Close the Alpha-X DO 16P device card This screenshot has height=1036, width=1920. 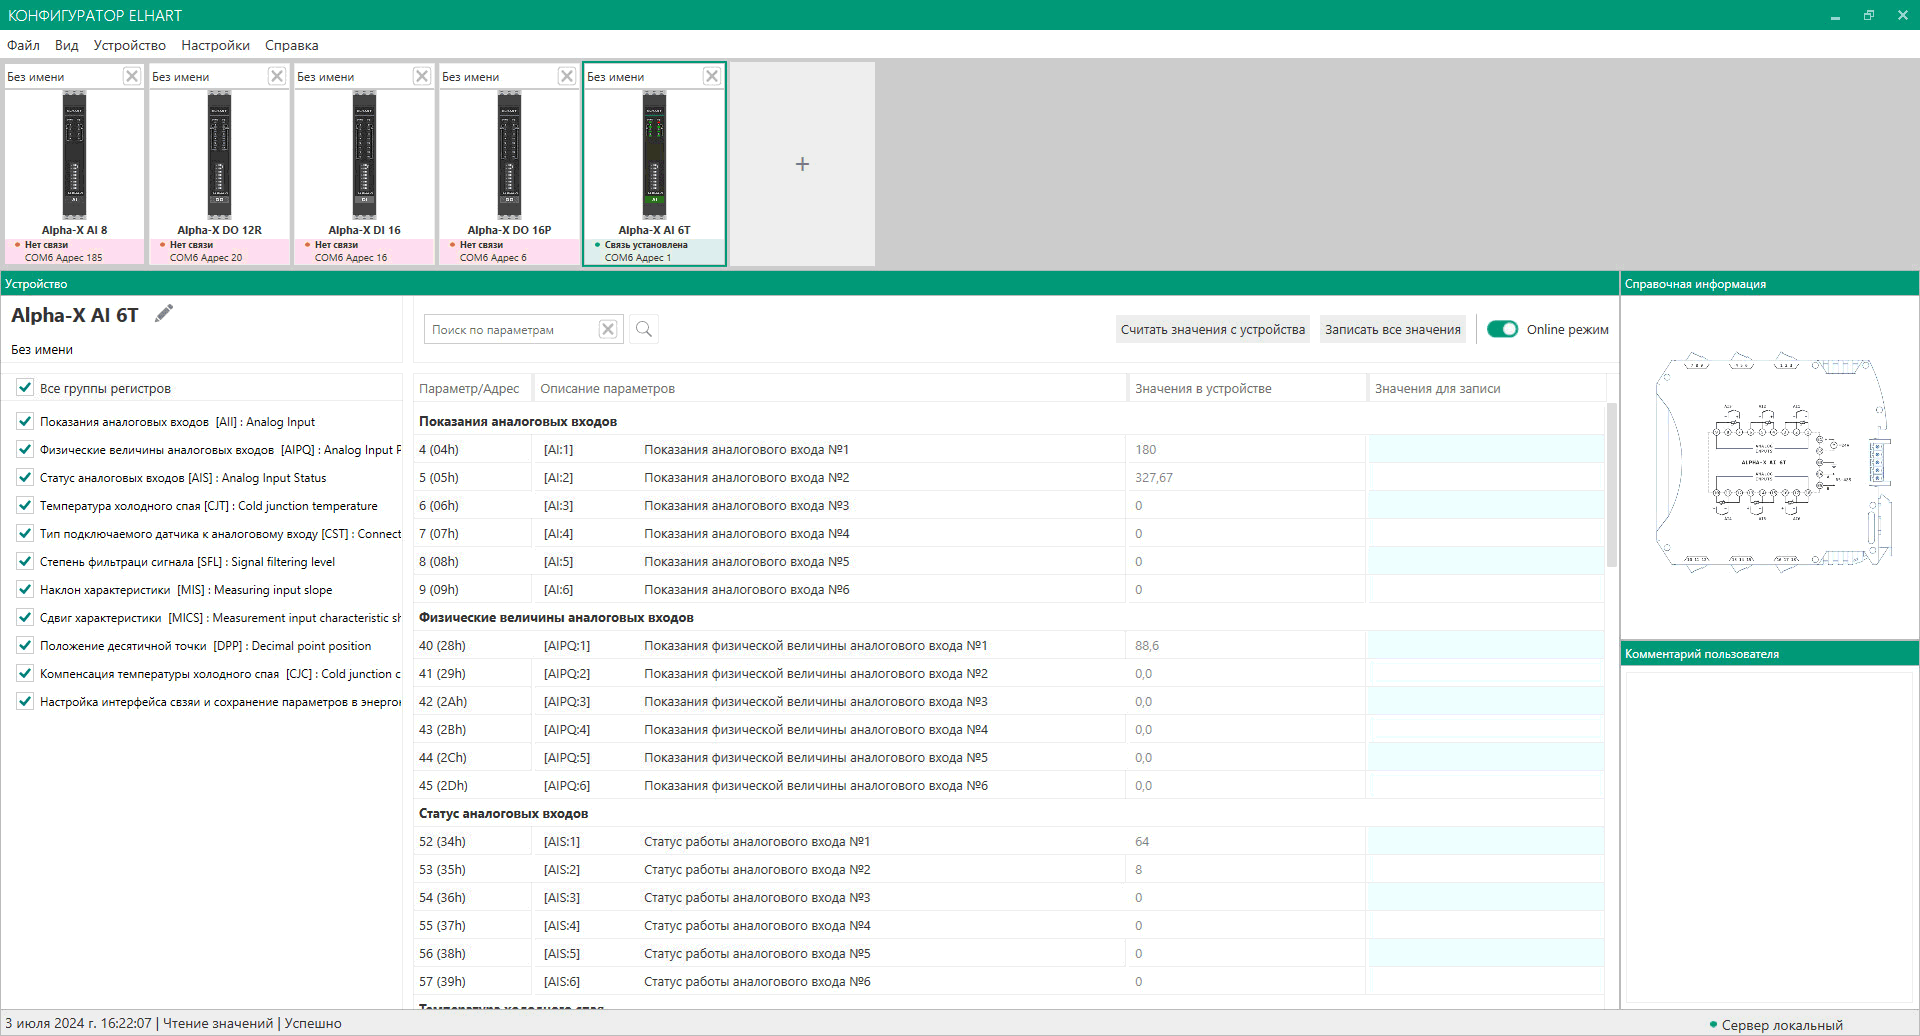(567, 76)
